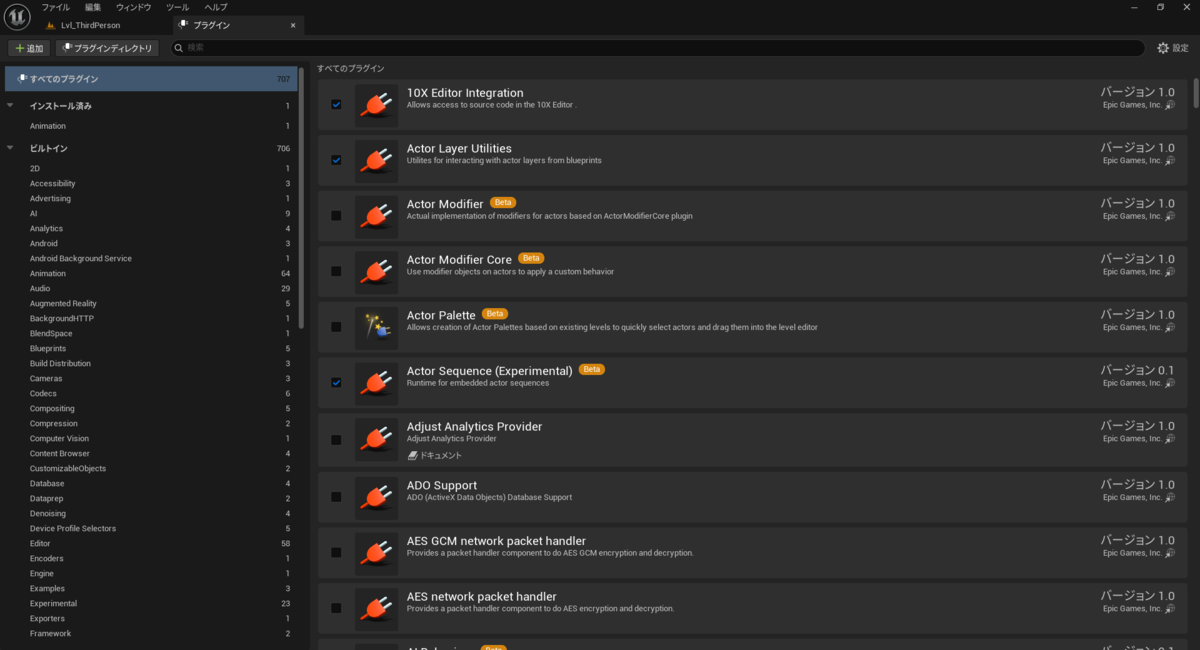Click the Actor Modifier Core plug icon

pos(376,271)
